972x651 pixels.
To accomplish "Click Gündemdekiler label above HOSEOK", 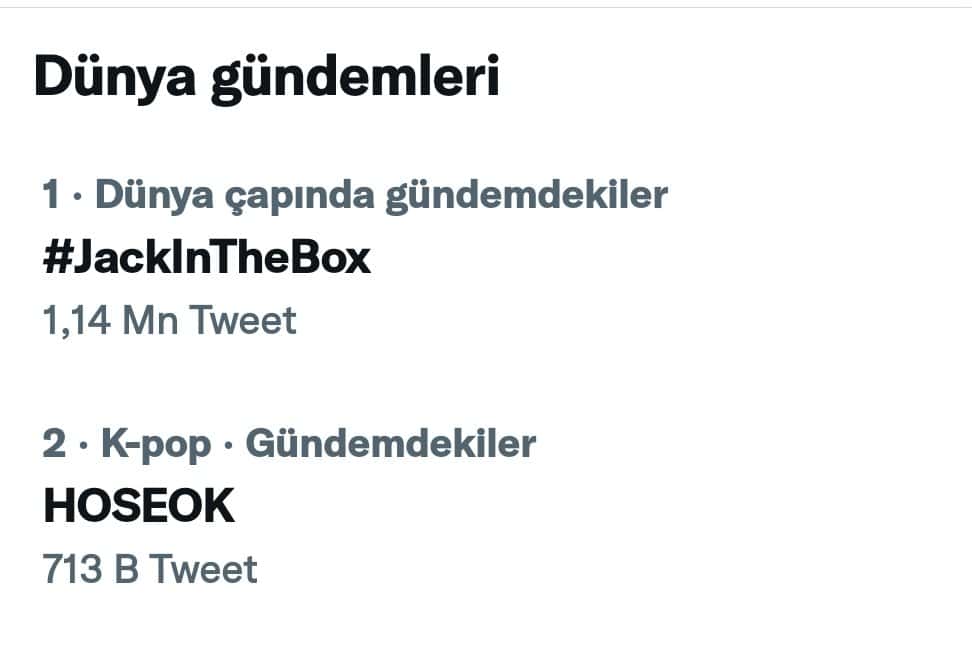I will click(390, 444).
